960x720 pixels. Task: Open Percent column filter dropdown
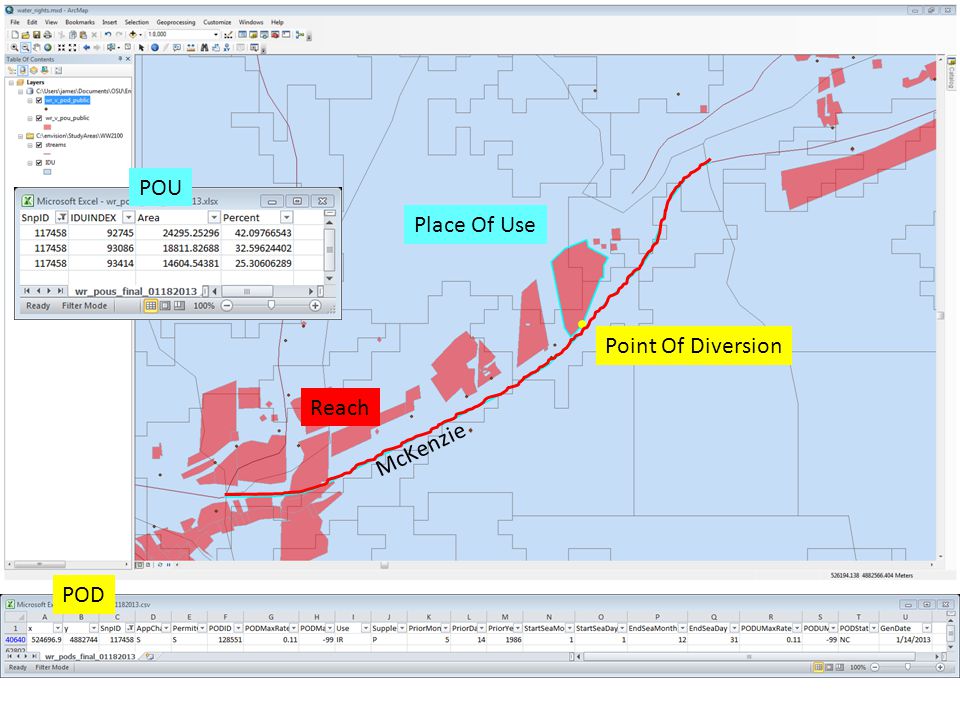coord(286,217)
